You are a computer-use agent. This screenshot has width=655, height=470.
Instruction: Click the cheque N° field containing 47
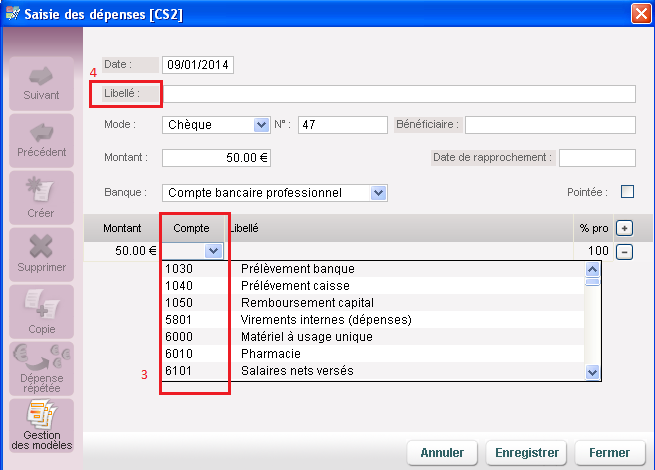(343, 124)
